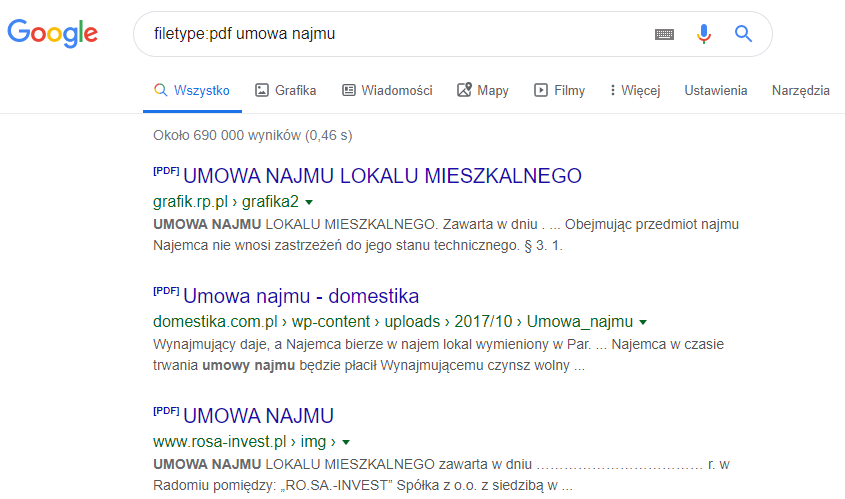Open the rosa-invest UMOWA NAJMU result
This screenshot has height=499, width=845.
coord(258,416)
